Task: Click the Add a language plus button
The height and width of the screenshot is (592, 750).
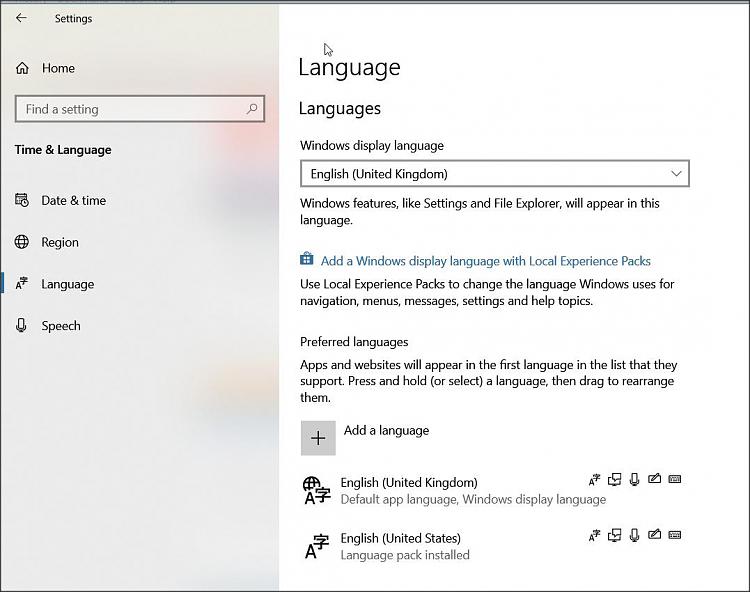Action: [318, 438]
